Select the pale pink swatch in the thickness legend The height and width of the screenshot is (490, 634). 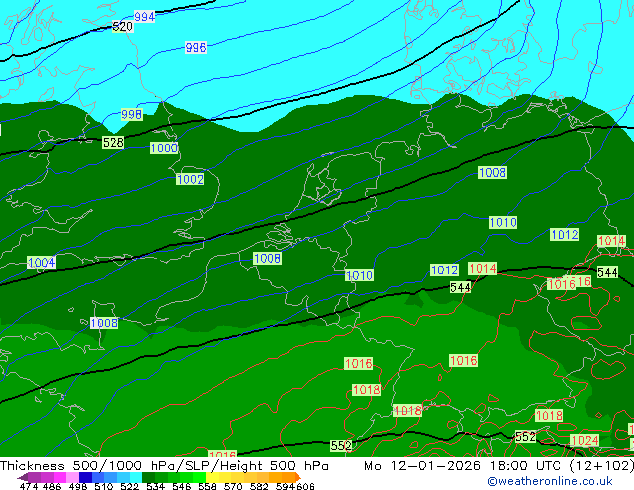(x=71, y=477)
